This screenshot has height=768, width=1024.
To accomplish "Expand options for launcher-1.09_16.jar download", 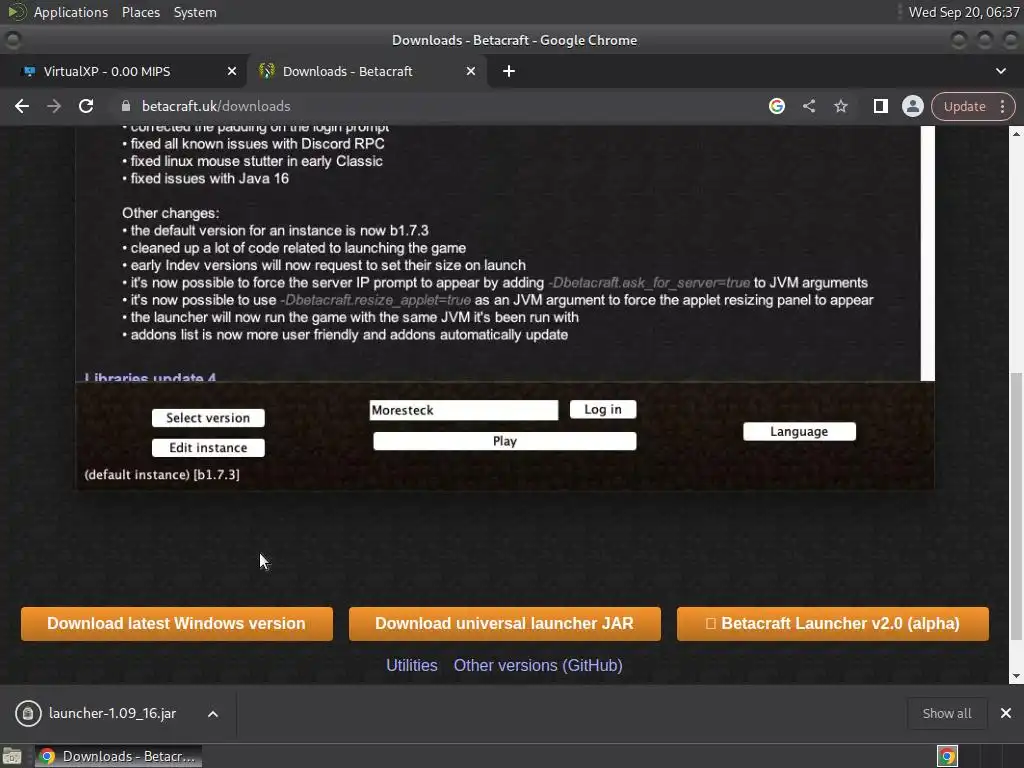I will (x=213, y=714).
